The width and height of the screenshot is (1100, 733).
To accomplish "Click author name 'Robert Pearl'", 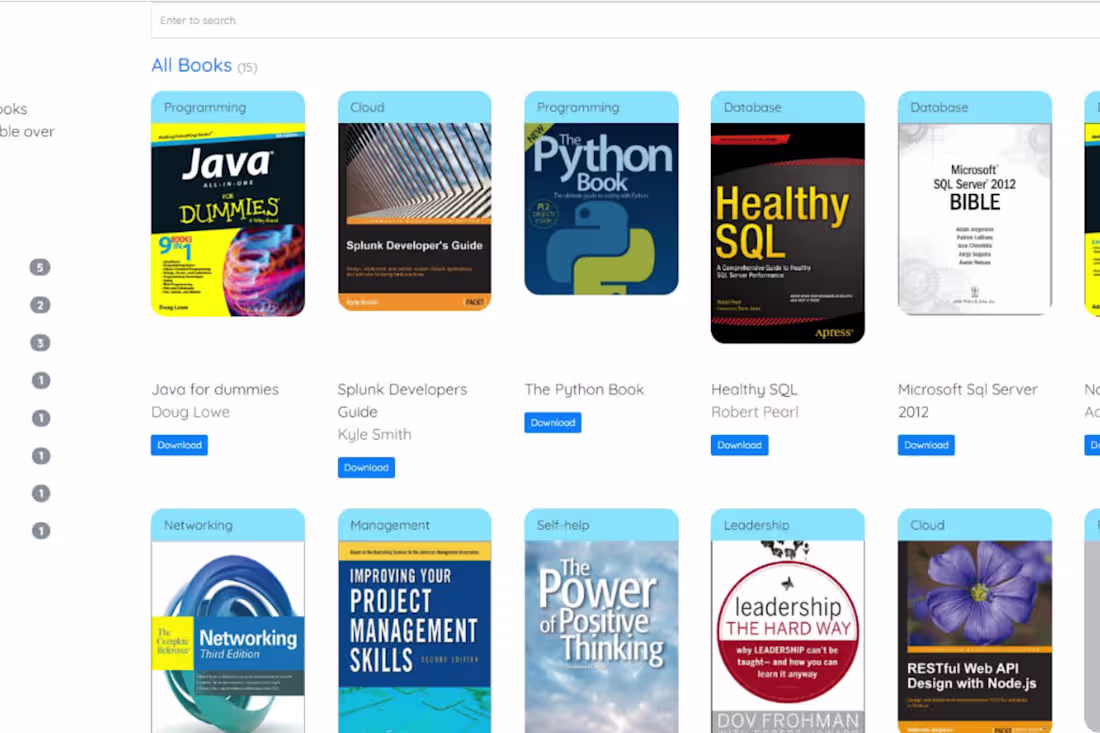I will 754,412.
